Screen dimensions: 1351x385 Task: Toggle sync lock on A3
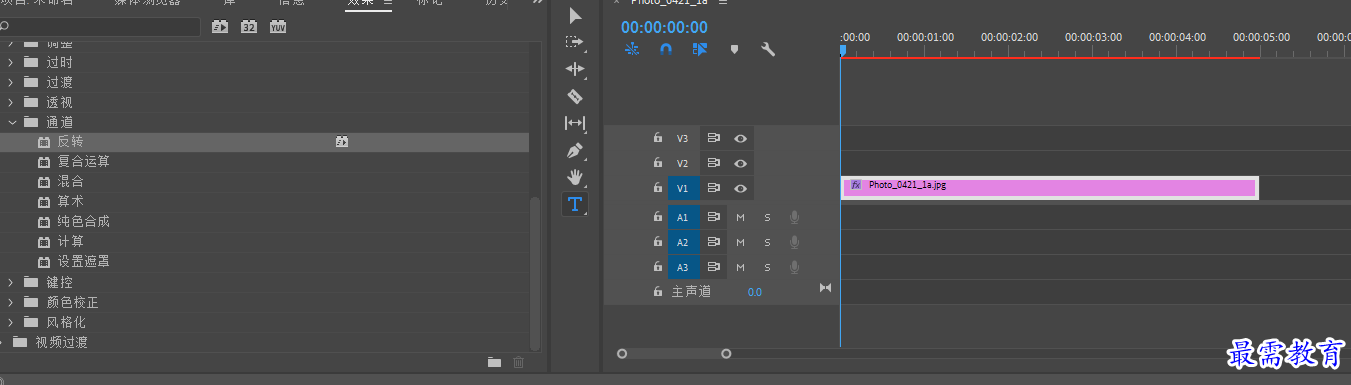click(714, 268)
